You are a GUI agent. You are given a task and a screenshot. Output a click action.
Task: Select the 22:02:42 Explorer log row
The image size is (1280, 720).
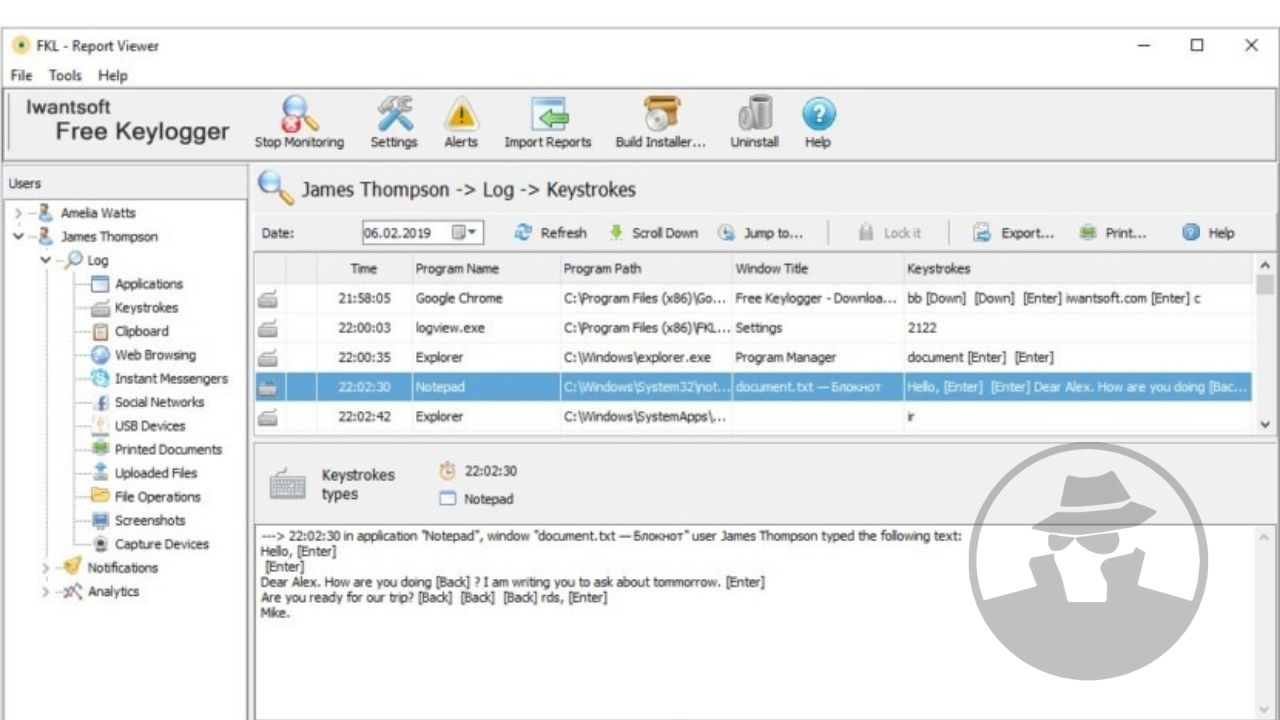753,417
